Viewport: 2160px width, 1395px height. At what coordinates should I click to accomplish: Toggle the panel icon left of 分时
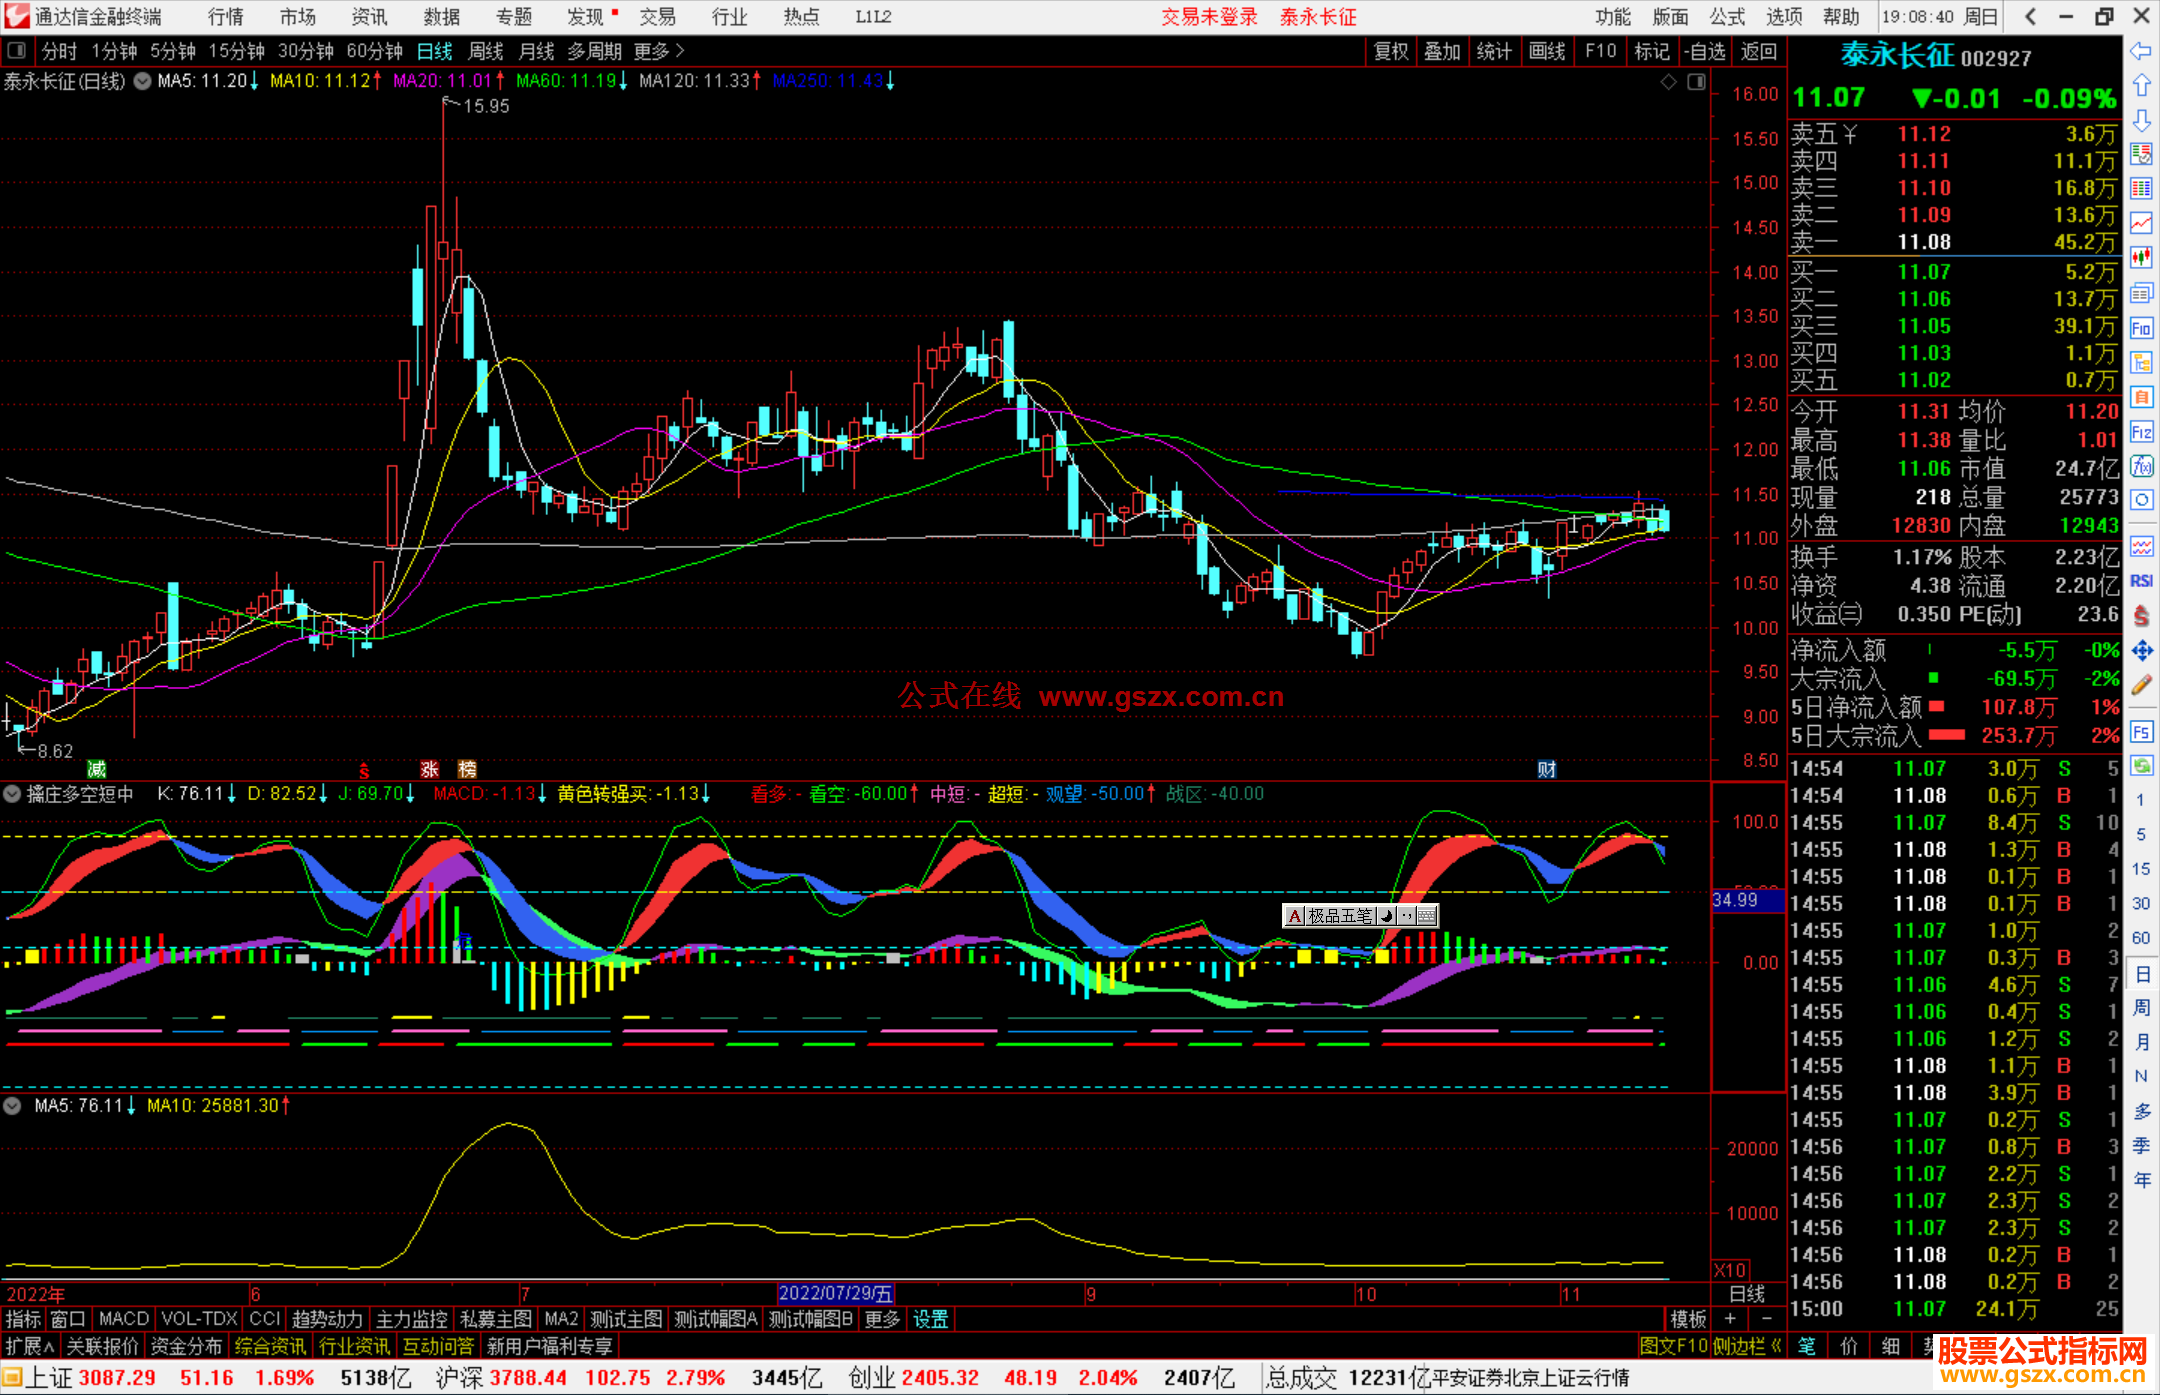point(17,51)
